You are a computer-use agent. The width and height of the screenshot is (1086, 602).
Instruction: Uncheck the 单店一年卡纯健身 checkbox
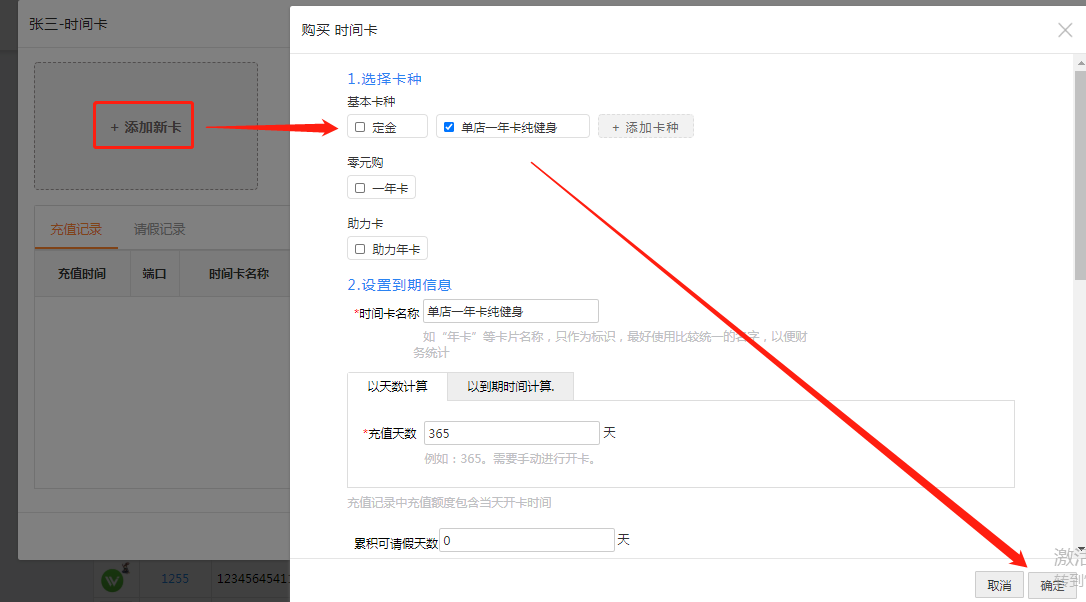tap(449, 127)
